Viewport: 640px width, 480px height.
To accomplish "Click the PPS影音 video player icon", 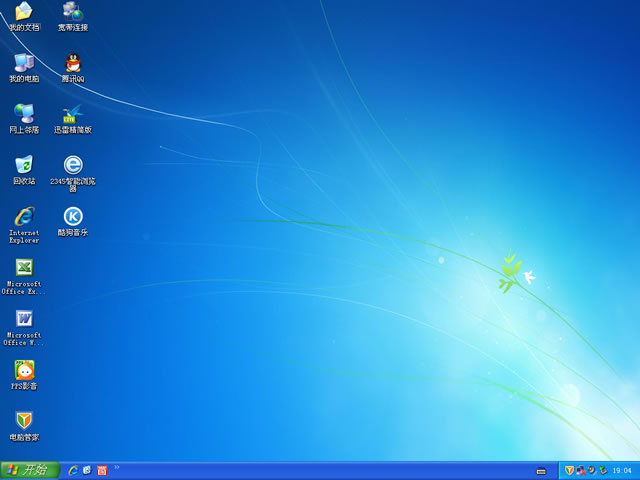I will click(x=24, y=370).
